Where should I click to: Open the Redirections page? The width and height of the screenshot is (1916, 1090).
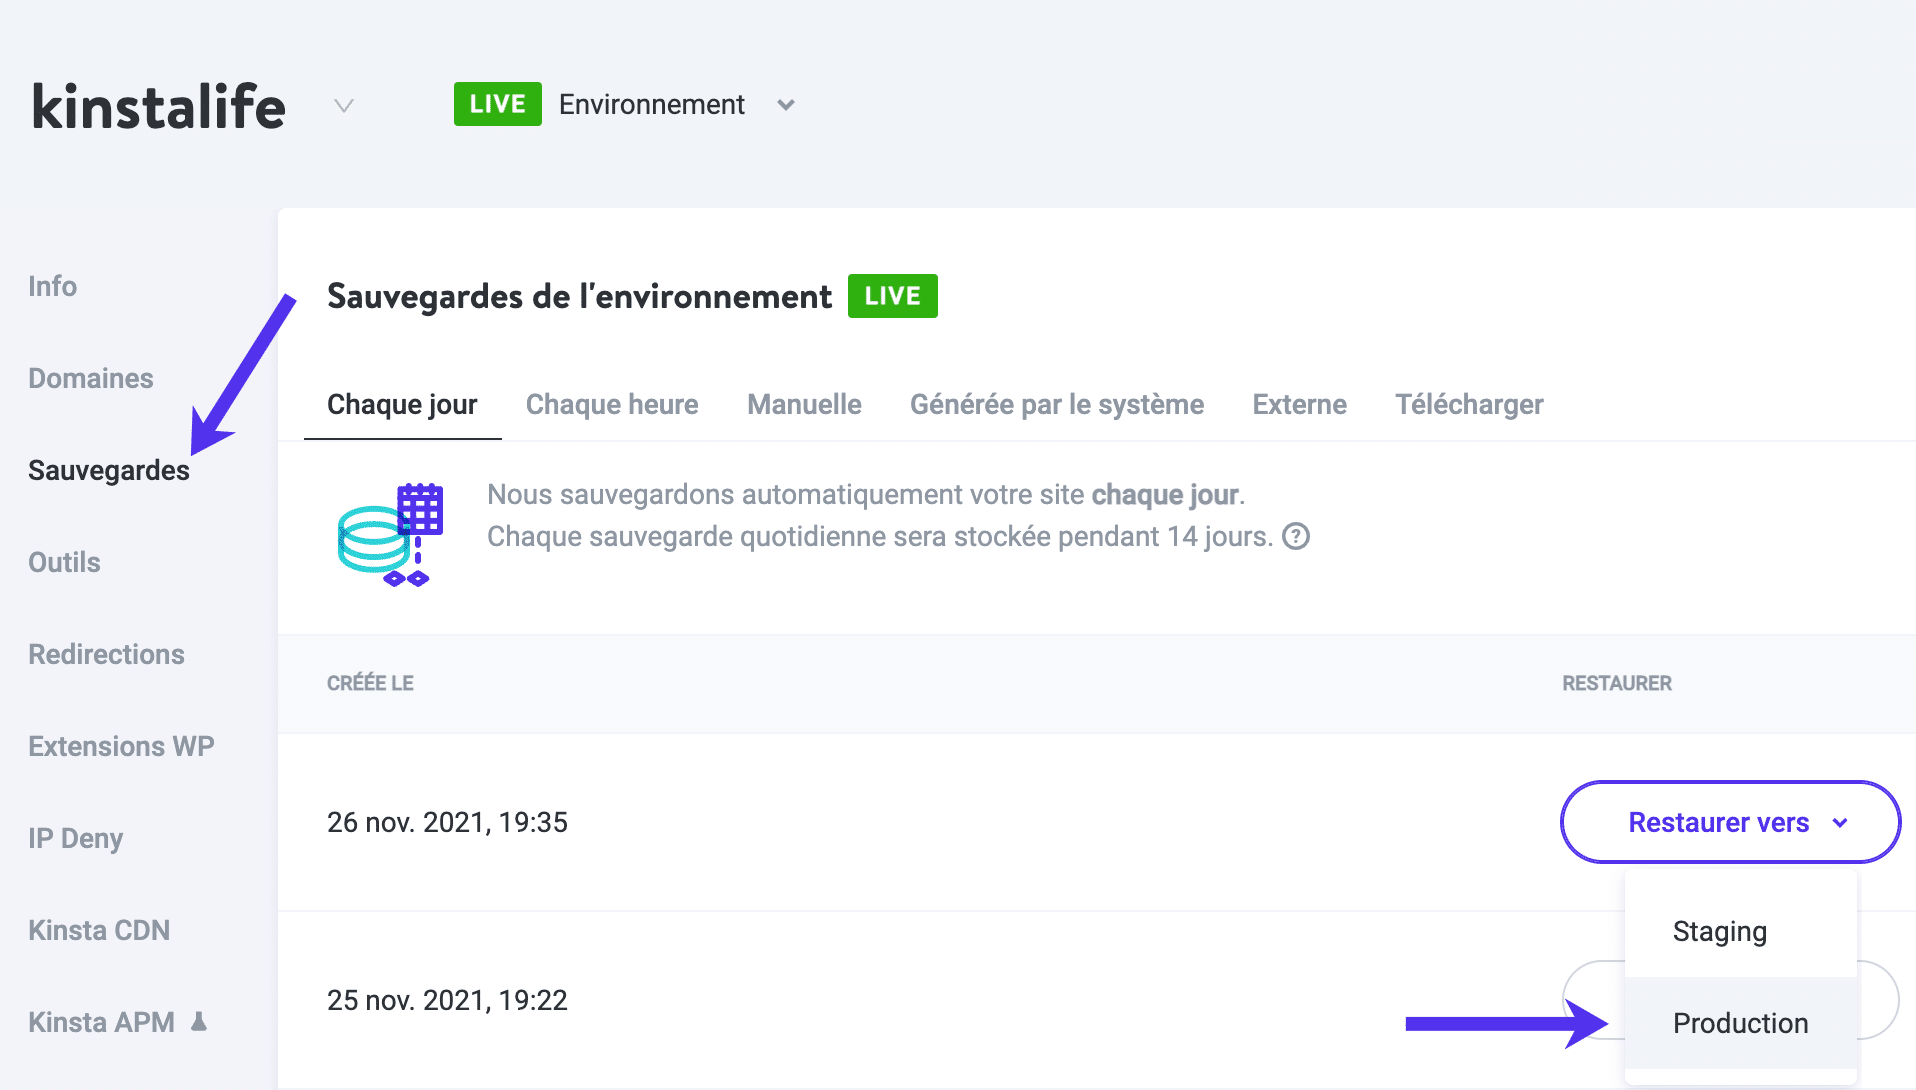click(106, 654)
